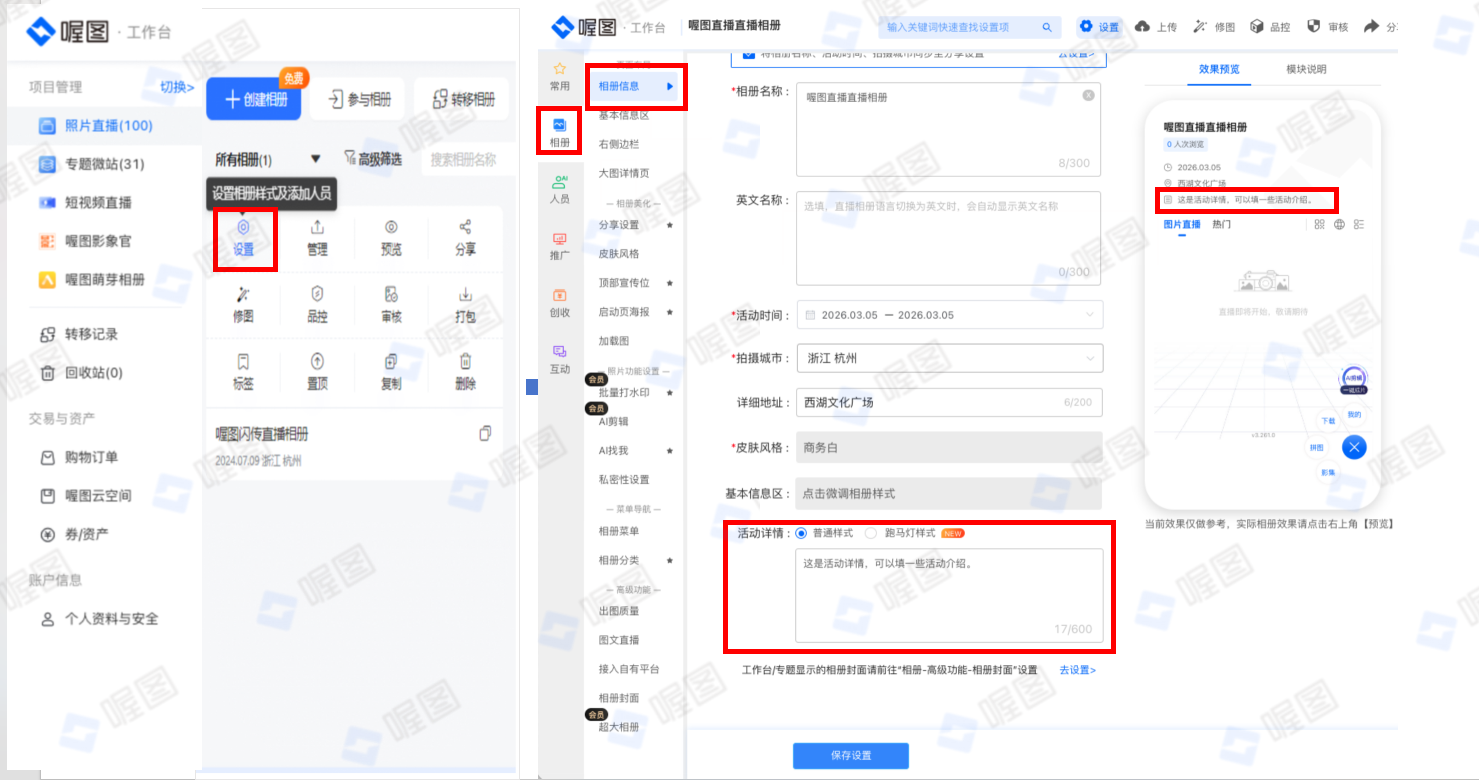Open the 创收 revenue icon in the sidebar
The image size is (1479, 780).
[x=559, y=295]
